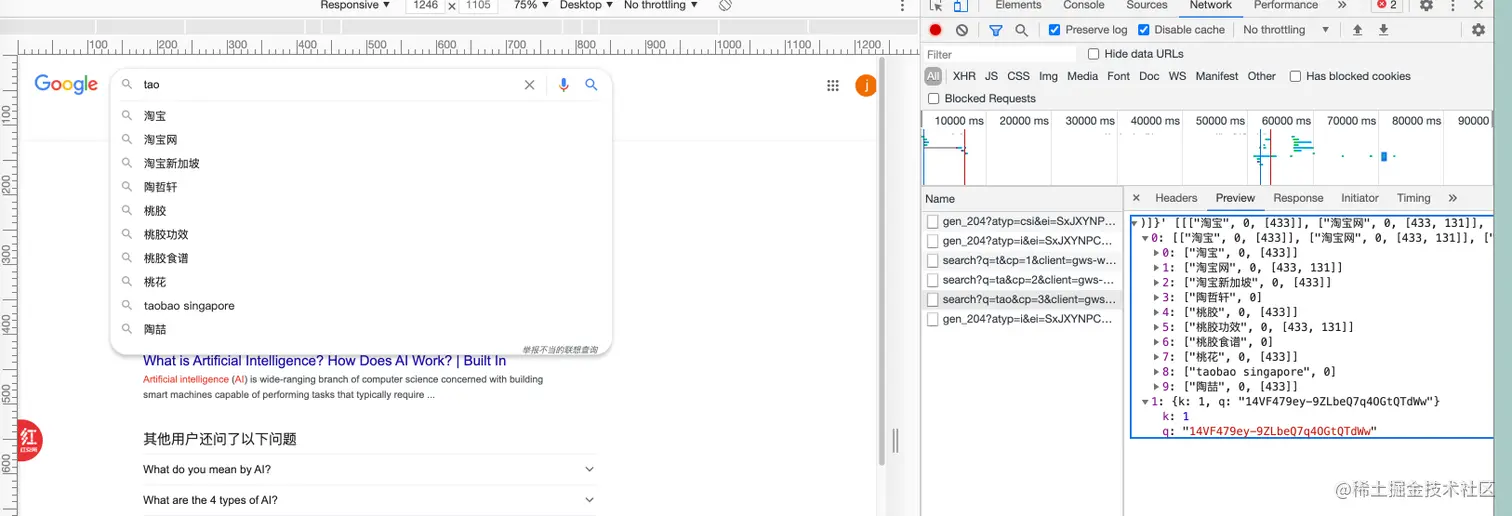Clear the network log
The image size is (1512, 516).
pyautogui.click(x=962, y=30)
